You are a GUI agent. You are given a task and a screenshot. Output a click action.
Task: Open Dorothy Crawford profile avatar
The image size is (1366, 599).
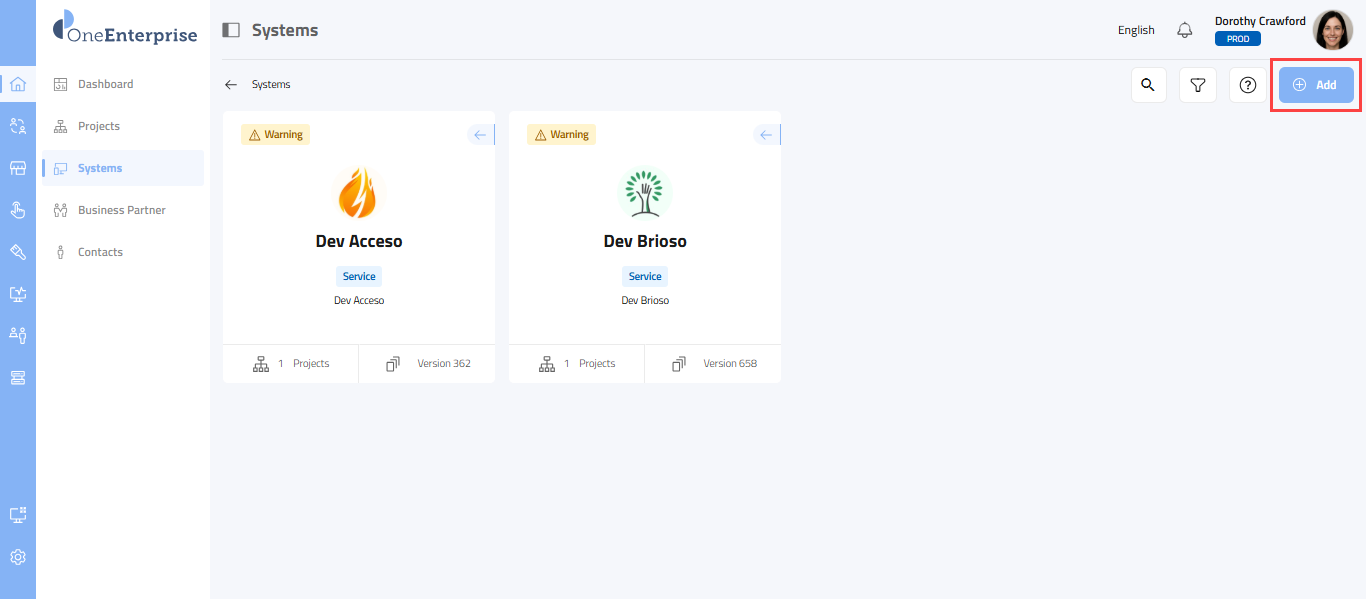[1332, 30]
